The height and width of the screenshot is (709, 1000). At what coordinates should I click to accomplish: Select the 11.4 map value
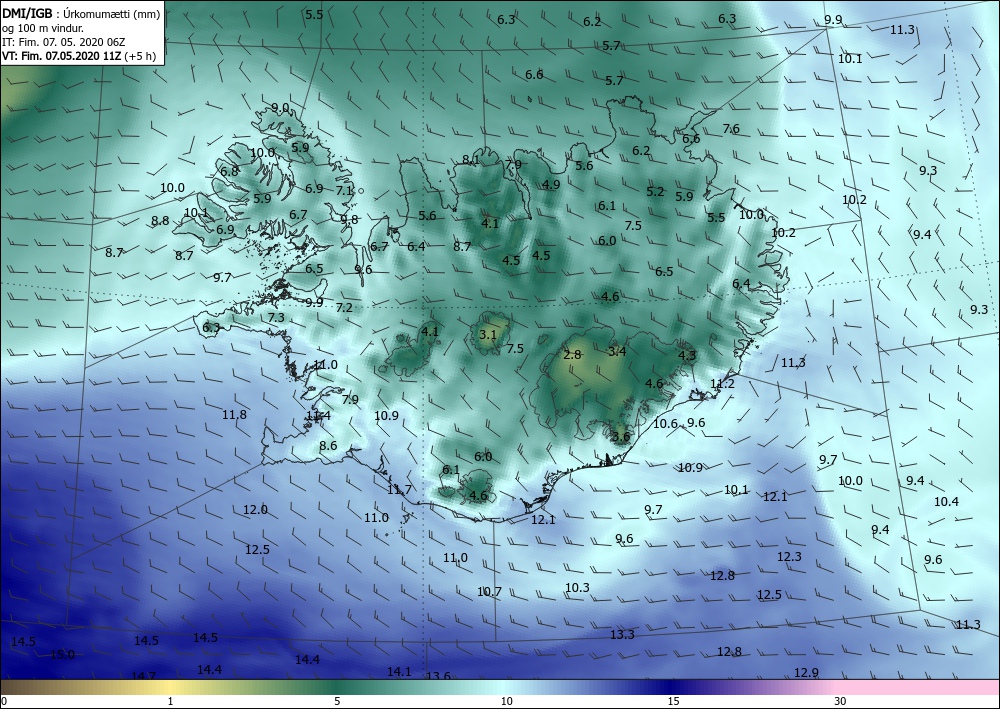pos(318,416)
